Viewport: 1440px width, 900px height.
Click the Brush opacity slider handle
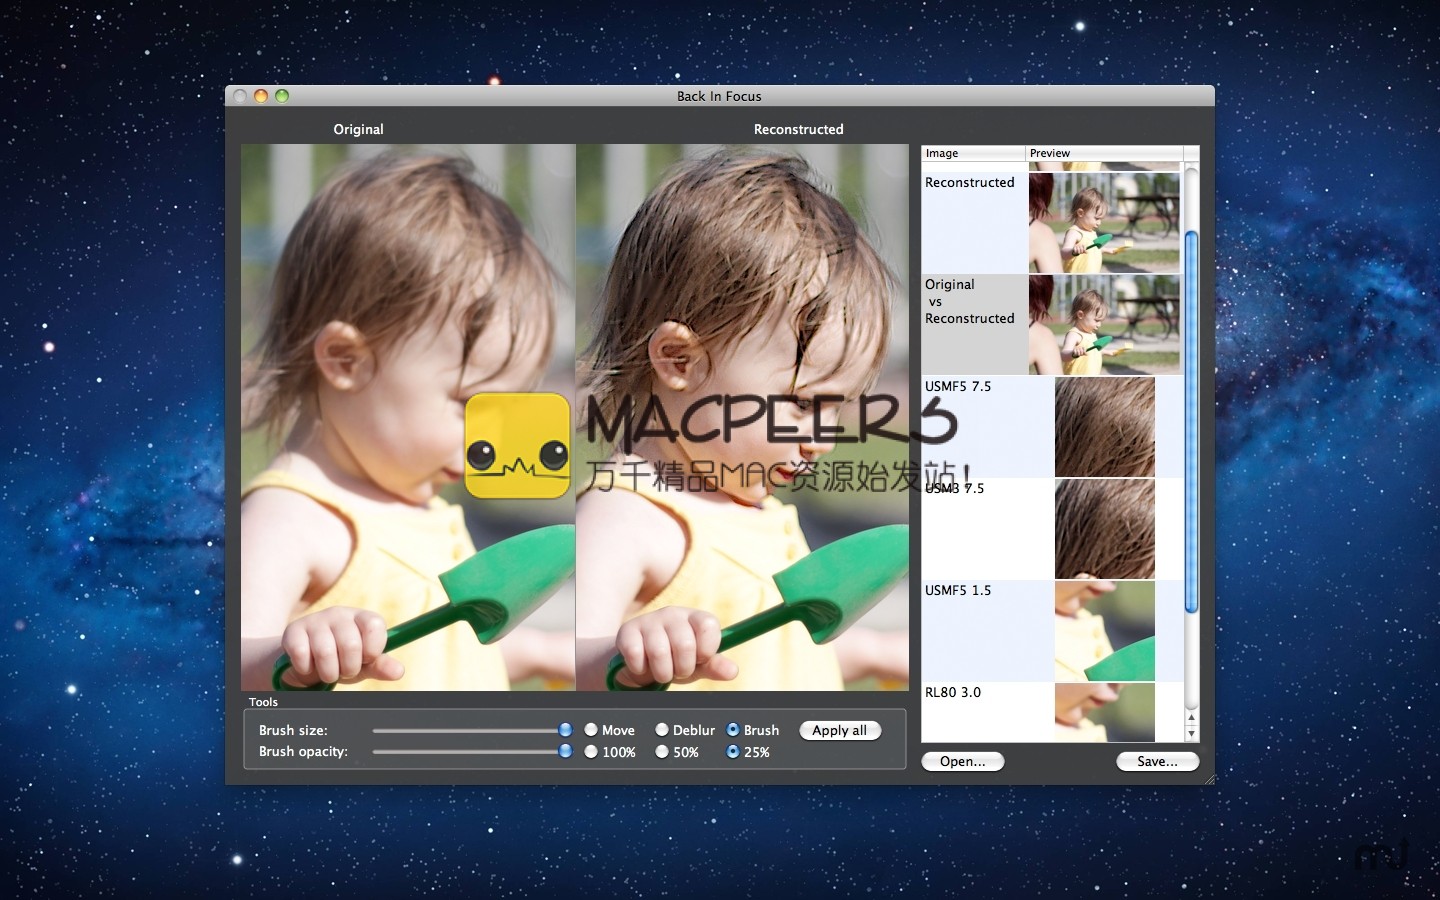(x=565, y=751)
